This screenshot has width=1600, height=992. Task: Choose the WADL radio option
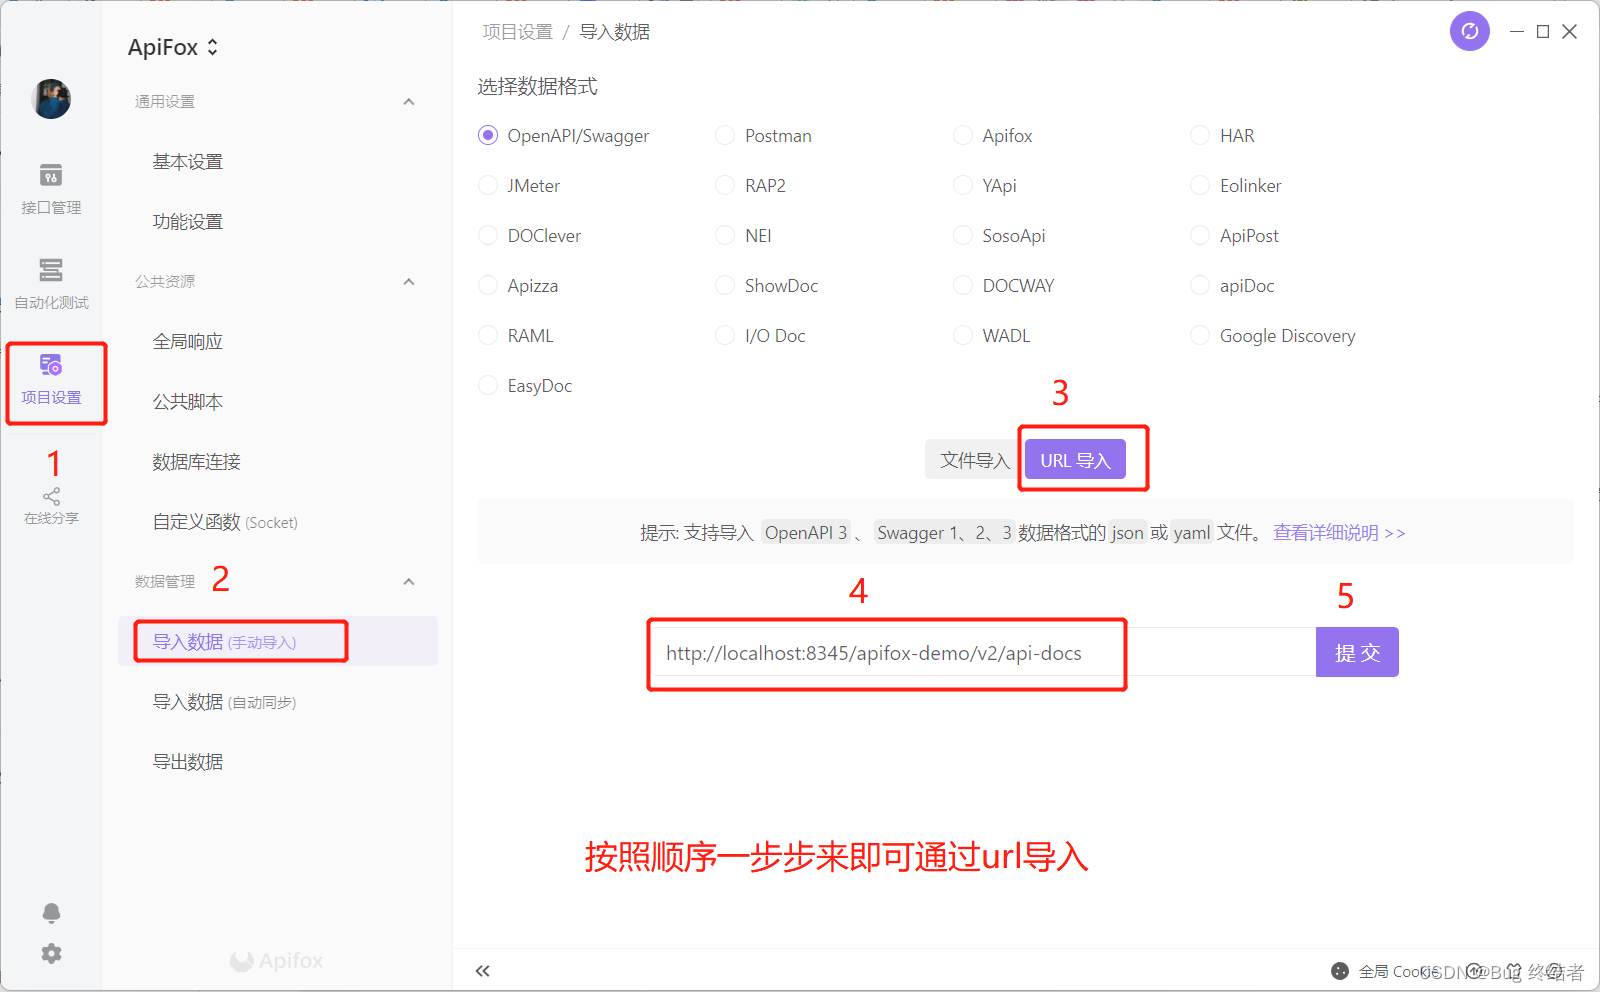point(963,335)
